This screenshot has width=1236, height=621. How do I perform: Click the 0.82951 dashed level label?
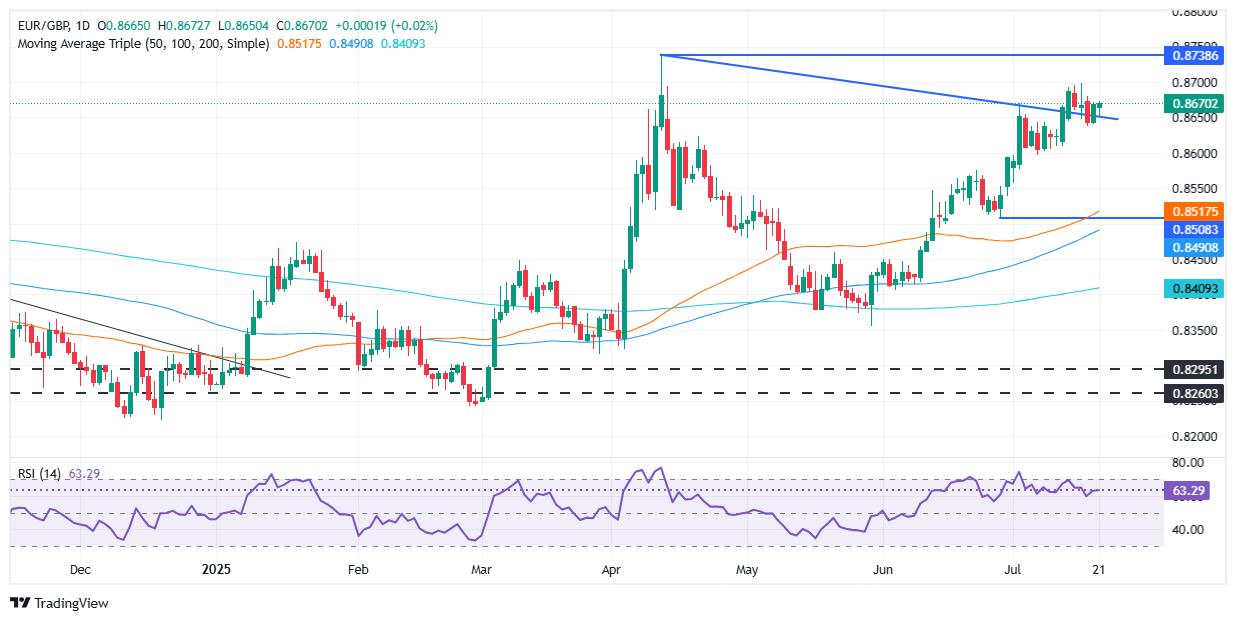coord(1193,369)
